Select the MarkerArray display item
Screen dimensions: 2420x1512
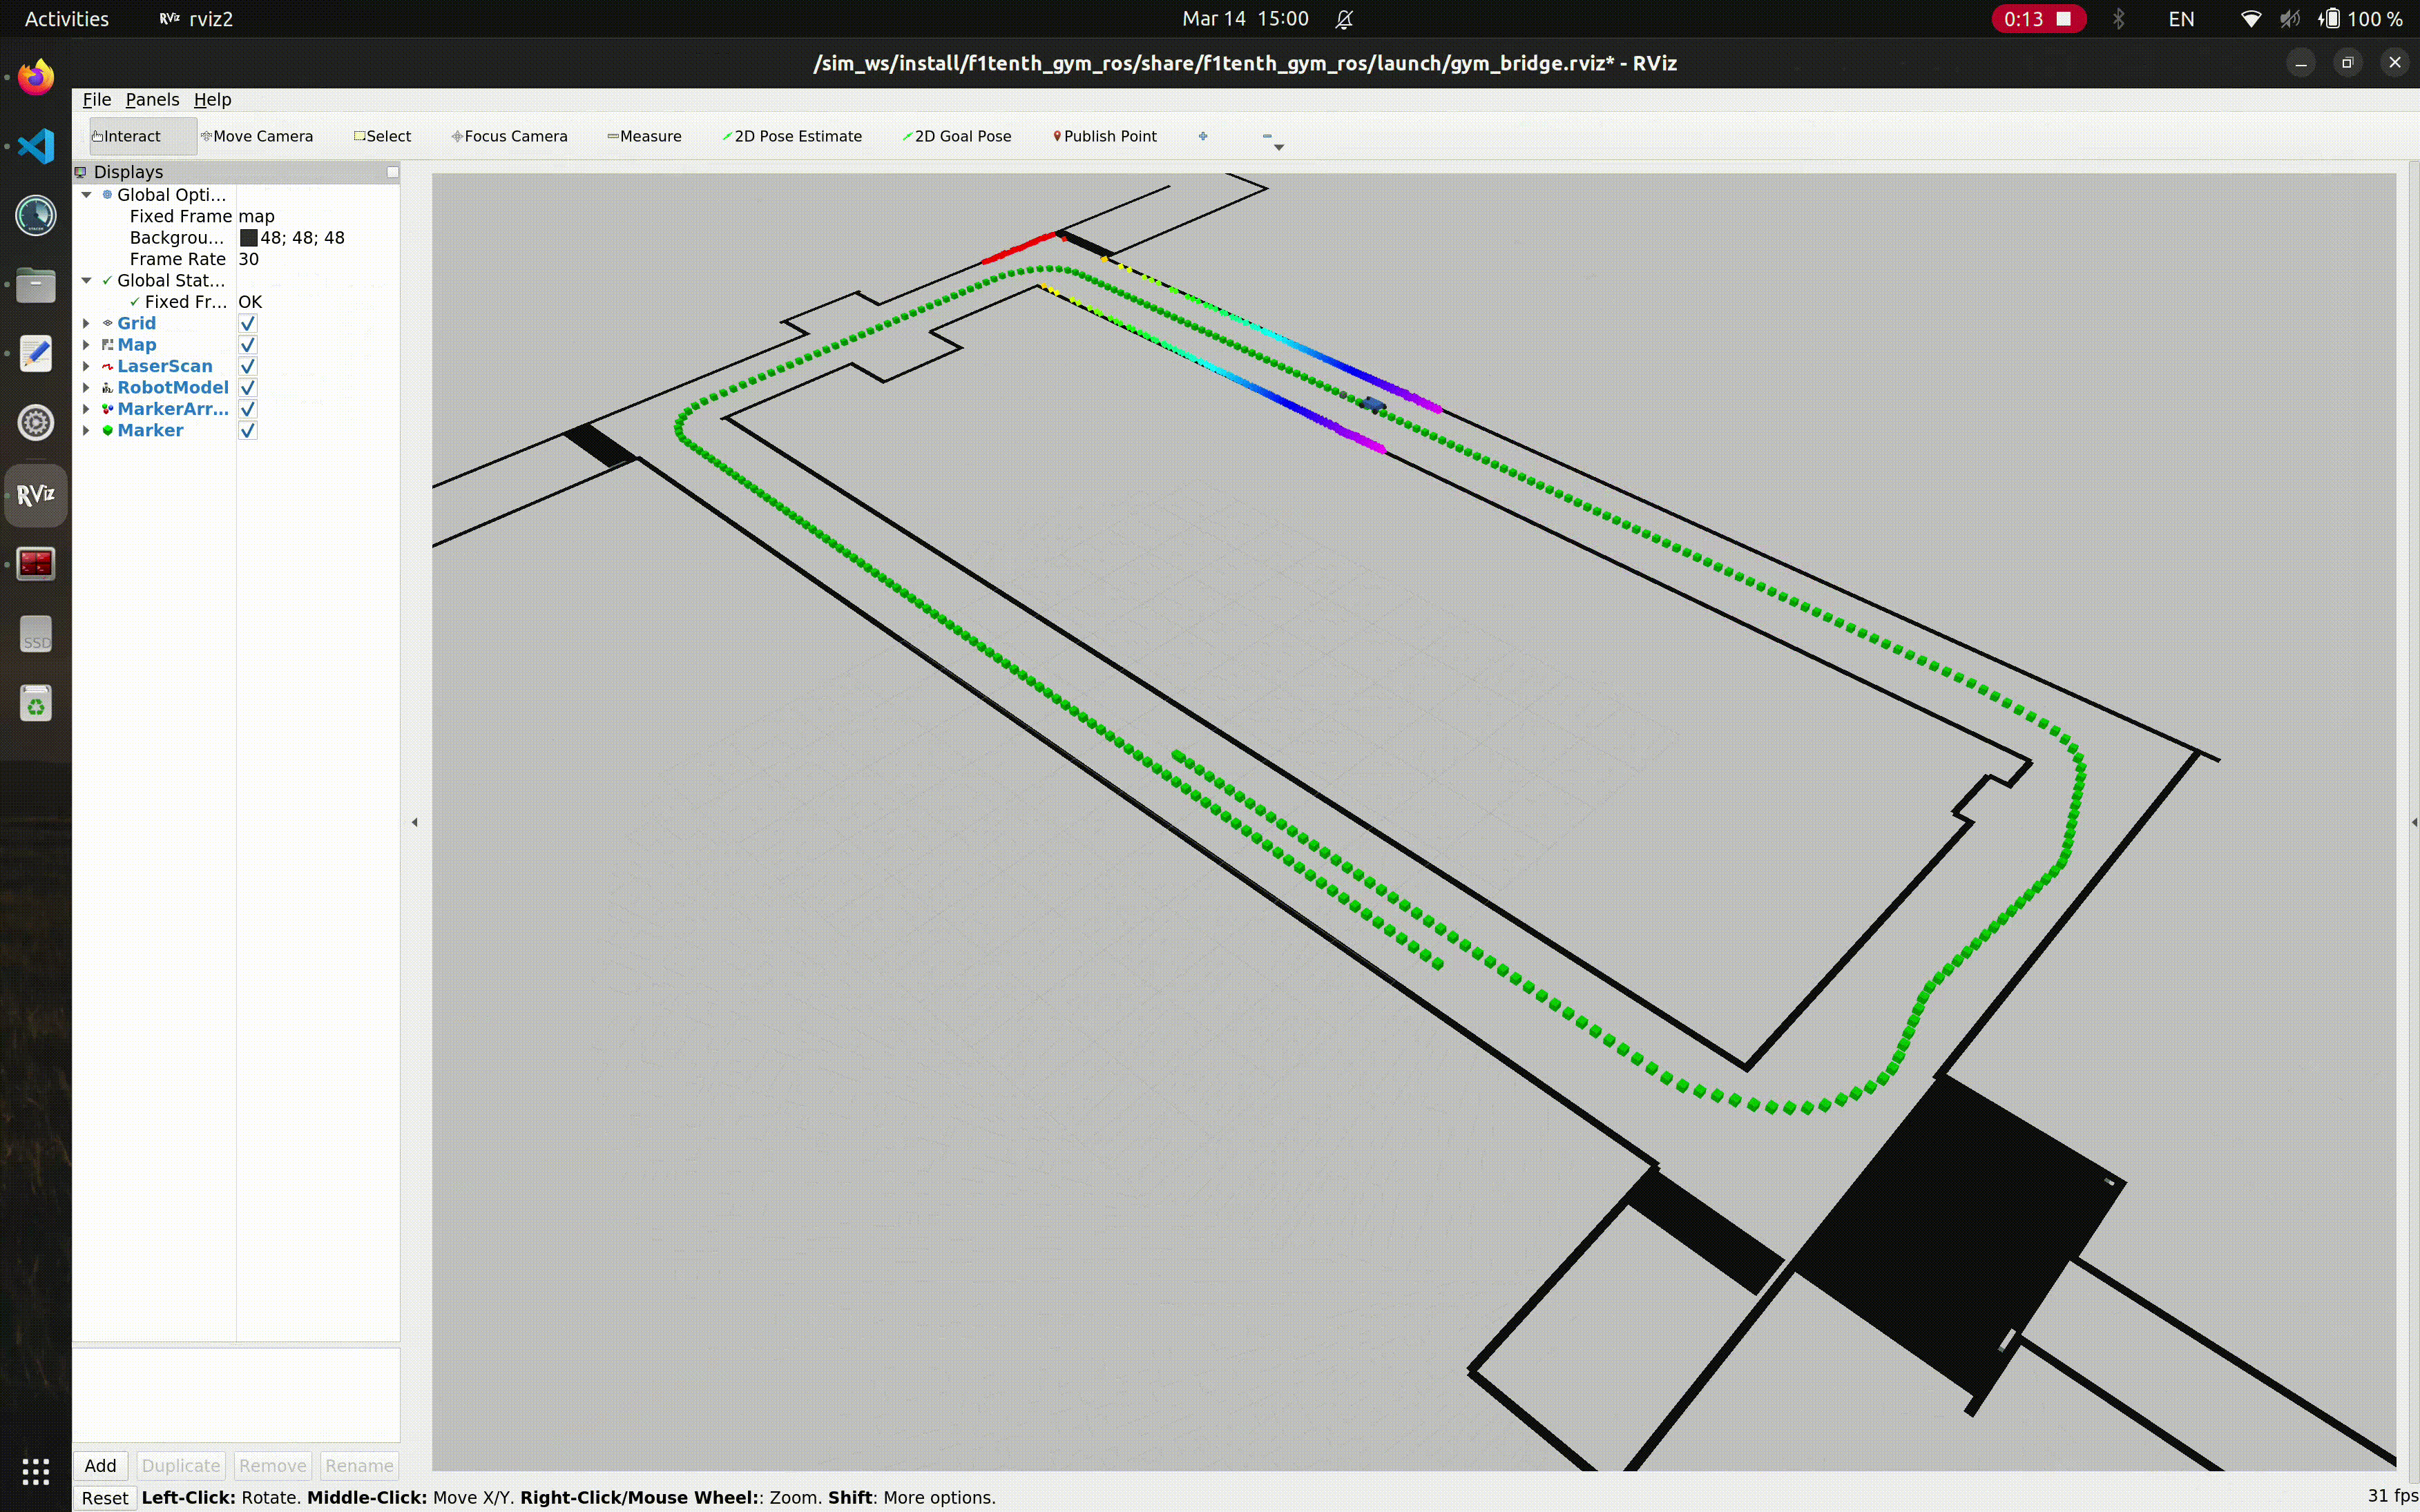point(173,409)
